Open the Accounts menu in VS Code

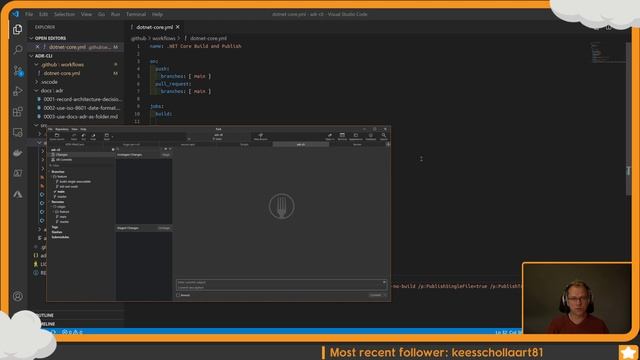pyautogui.click(x=18, y=296)
